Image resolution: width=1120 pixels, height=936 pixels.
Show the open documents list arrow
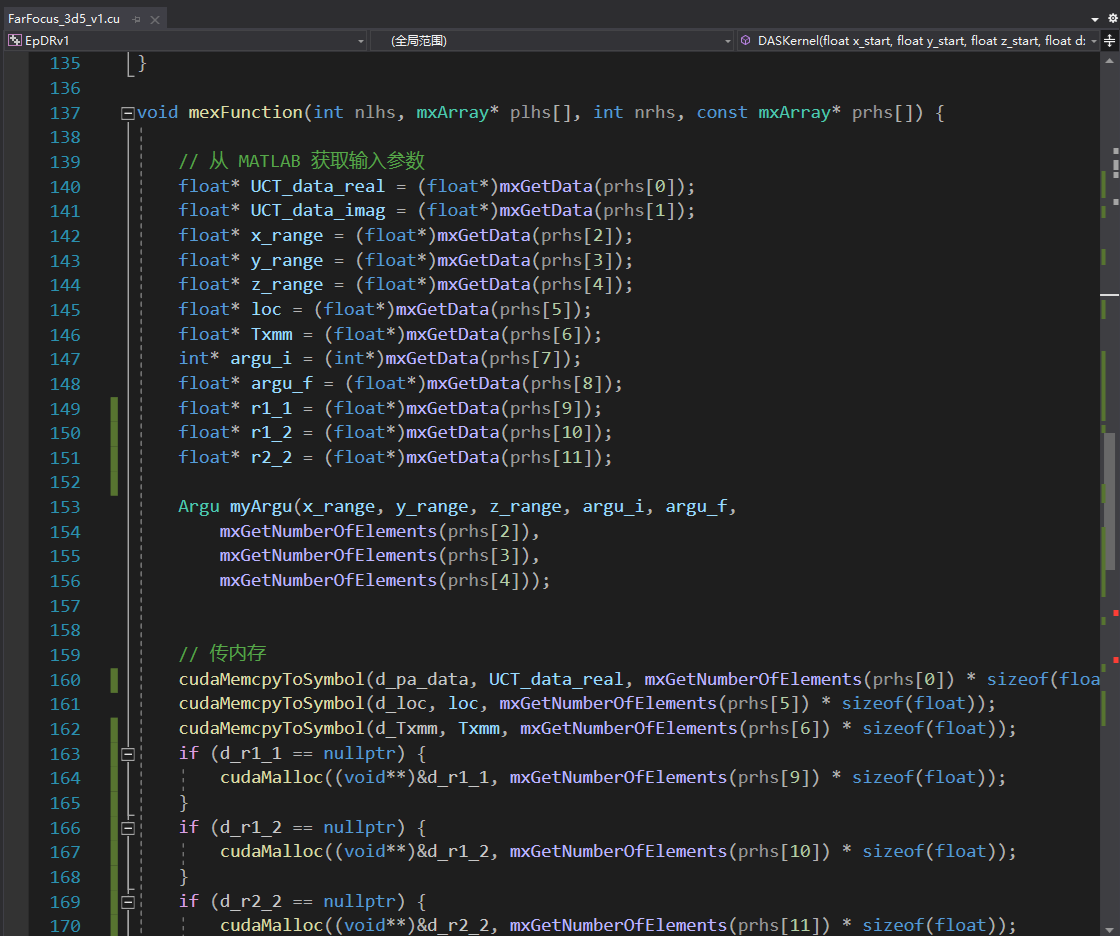1095,19
